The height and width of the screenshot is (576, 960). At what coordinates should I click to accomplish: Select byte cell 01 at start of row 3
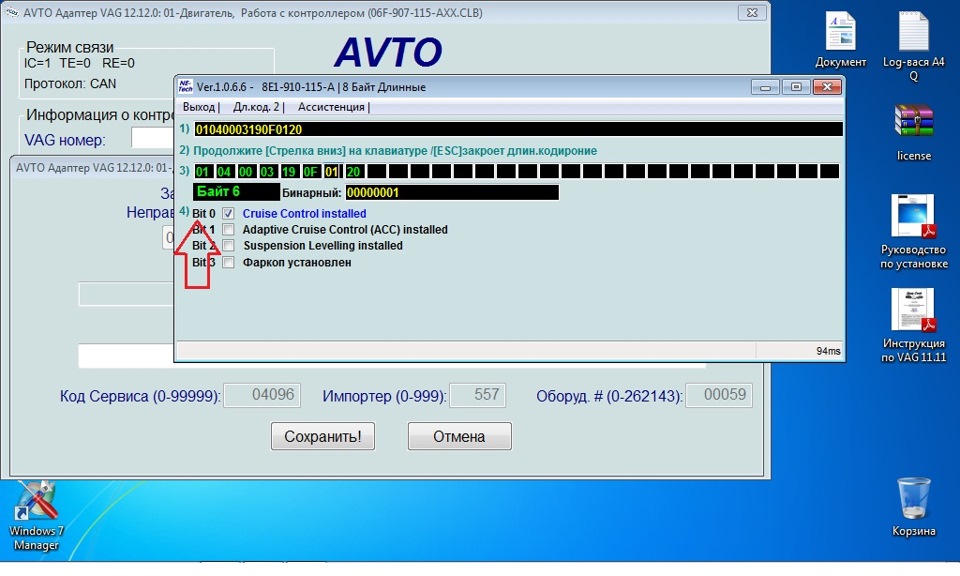coord(203,171)
